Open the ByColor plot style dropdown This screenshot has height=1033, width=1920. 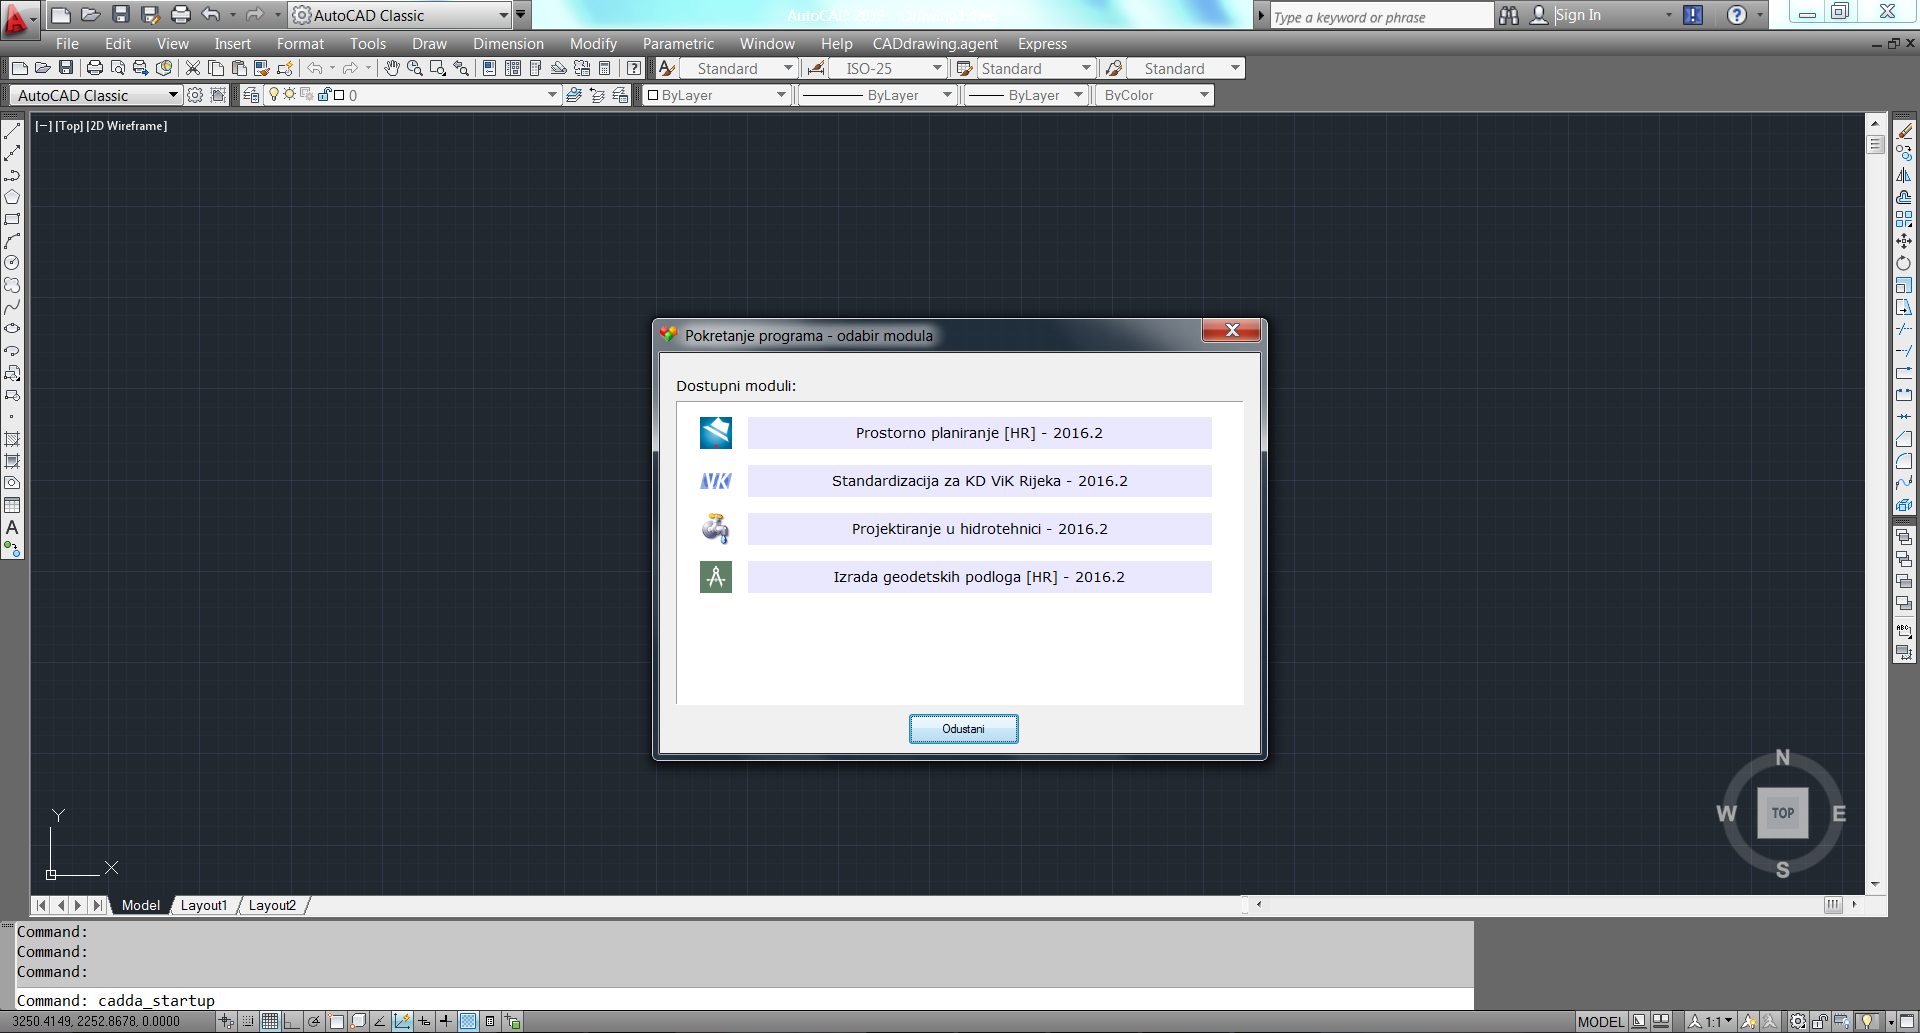point(1154,95)
